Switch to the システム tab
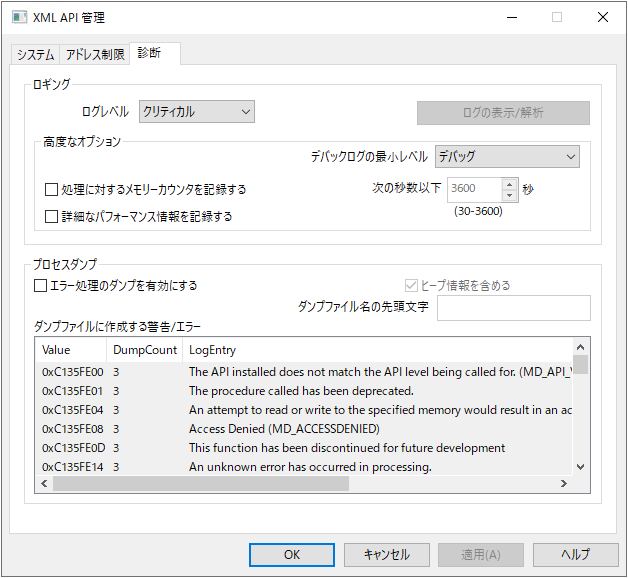Viewport: 628px width, 578px height. pos(35,55)
